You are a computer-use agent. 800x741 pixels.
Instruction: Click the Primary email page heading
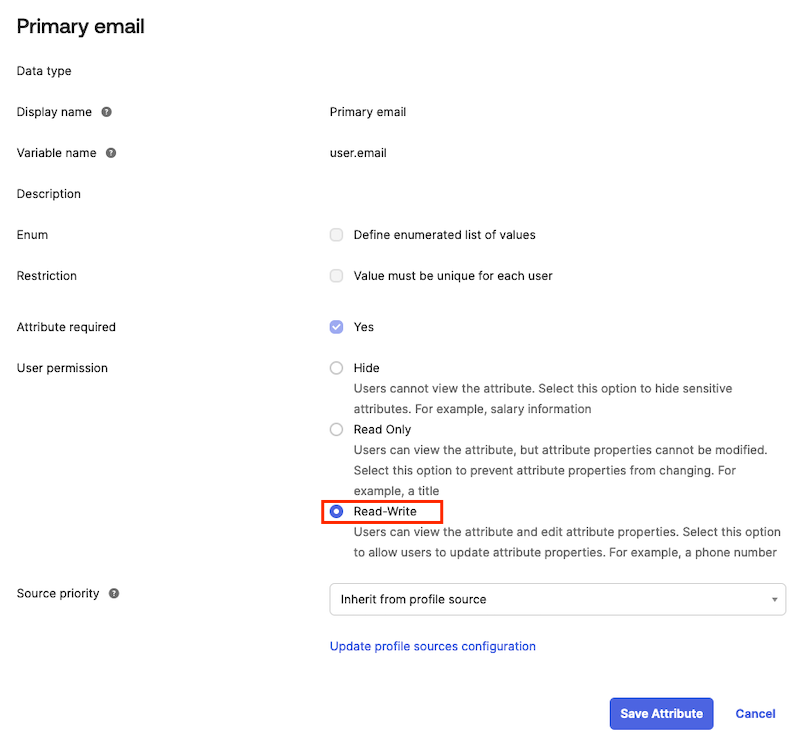point(80,26)
